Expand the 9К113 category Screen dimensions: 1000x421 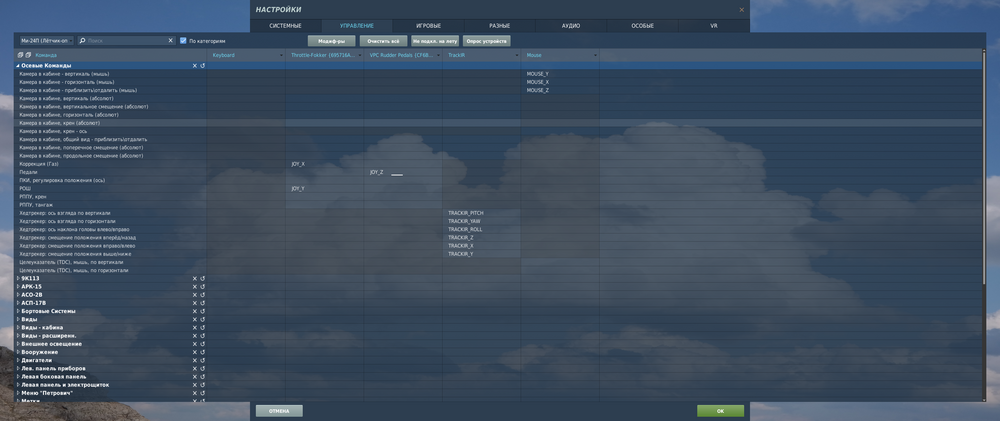[18, 279]
